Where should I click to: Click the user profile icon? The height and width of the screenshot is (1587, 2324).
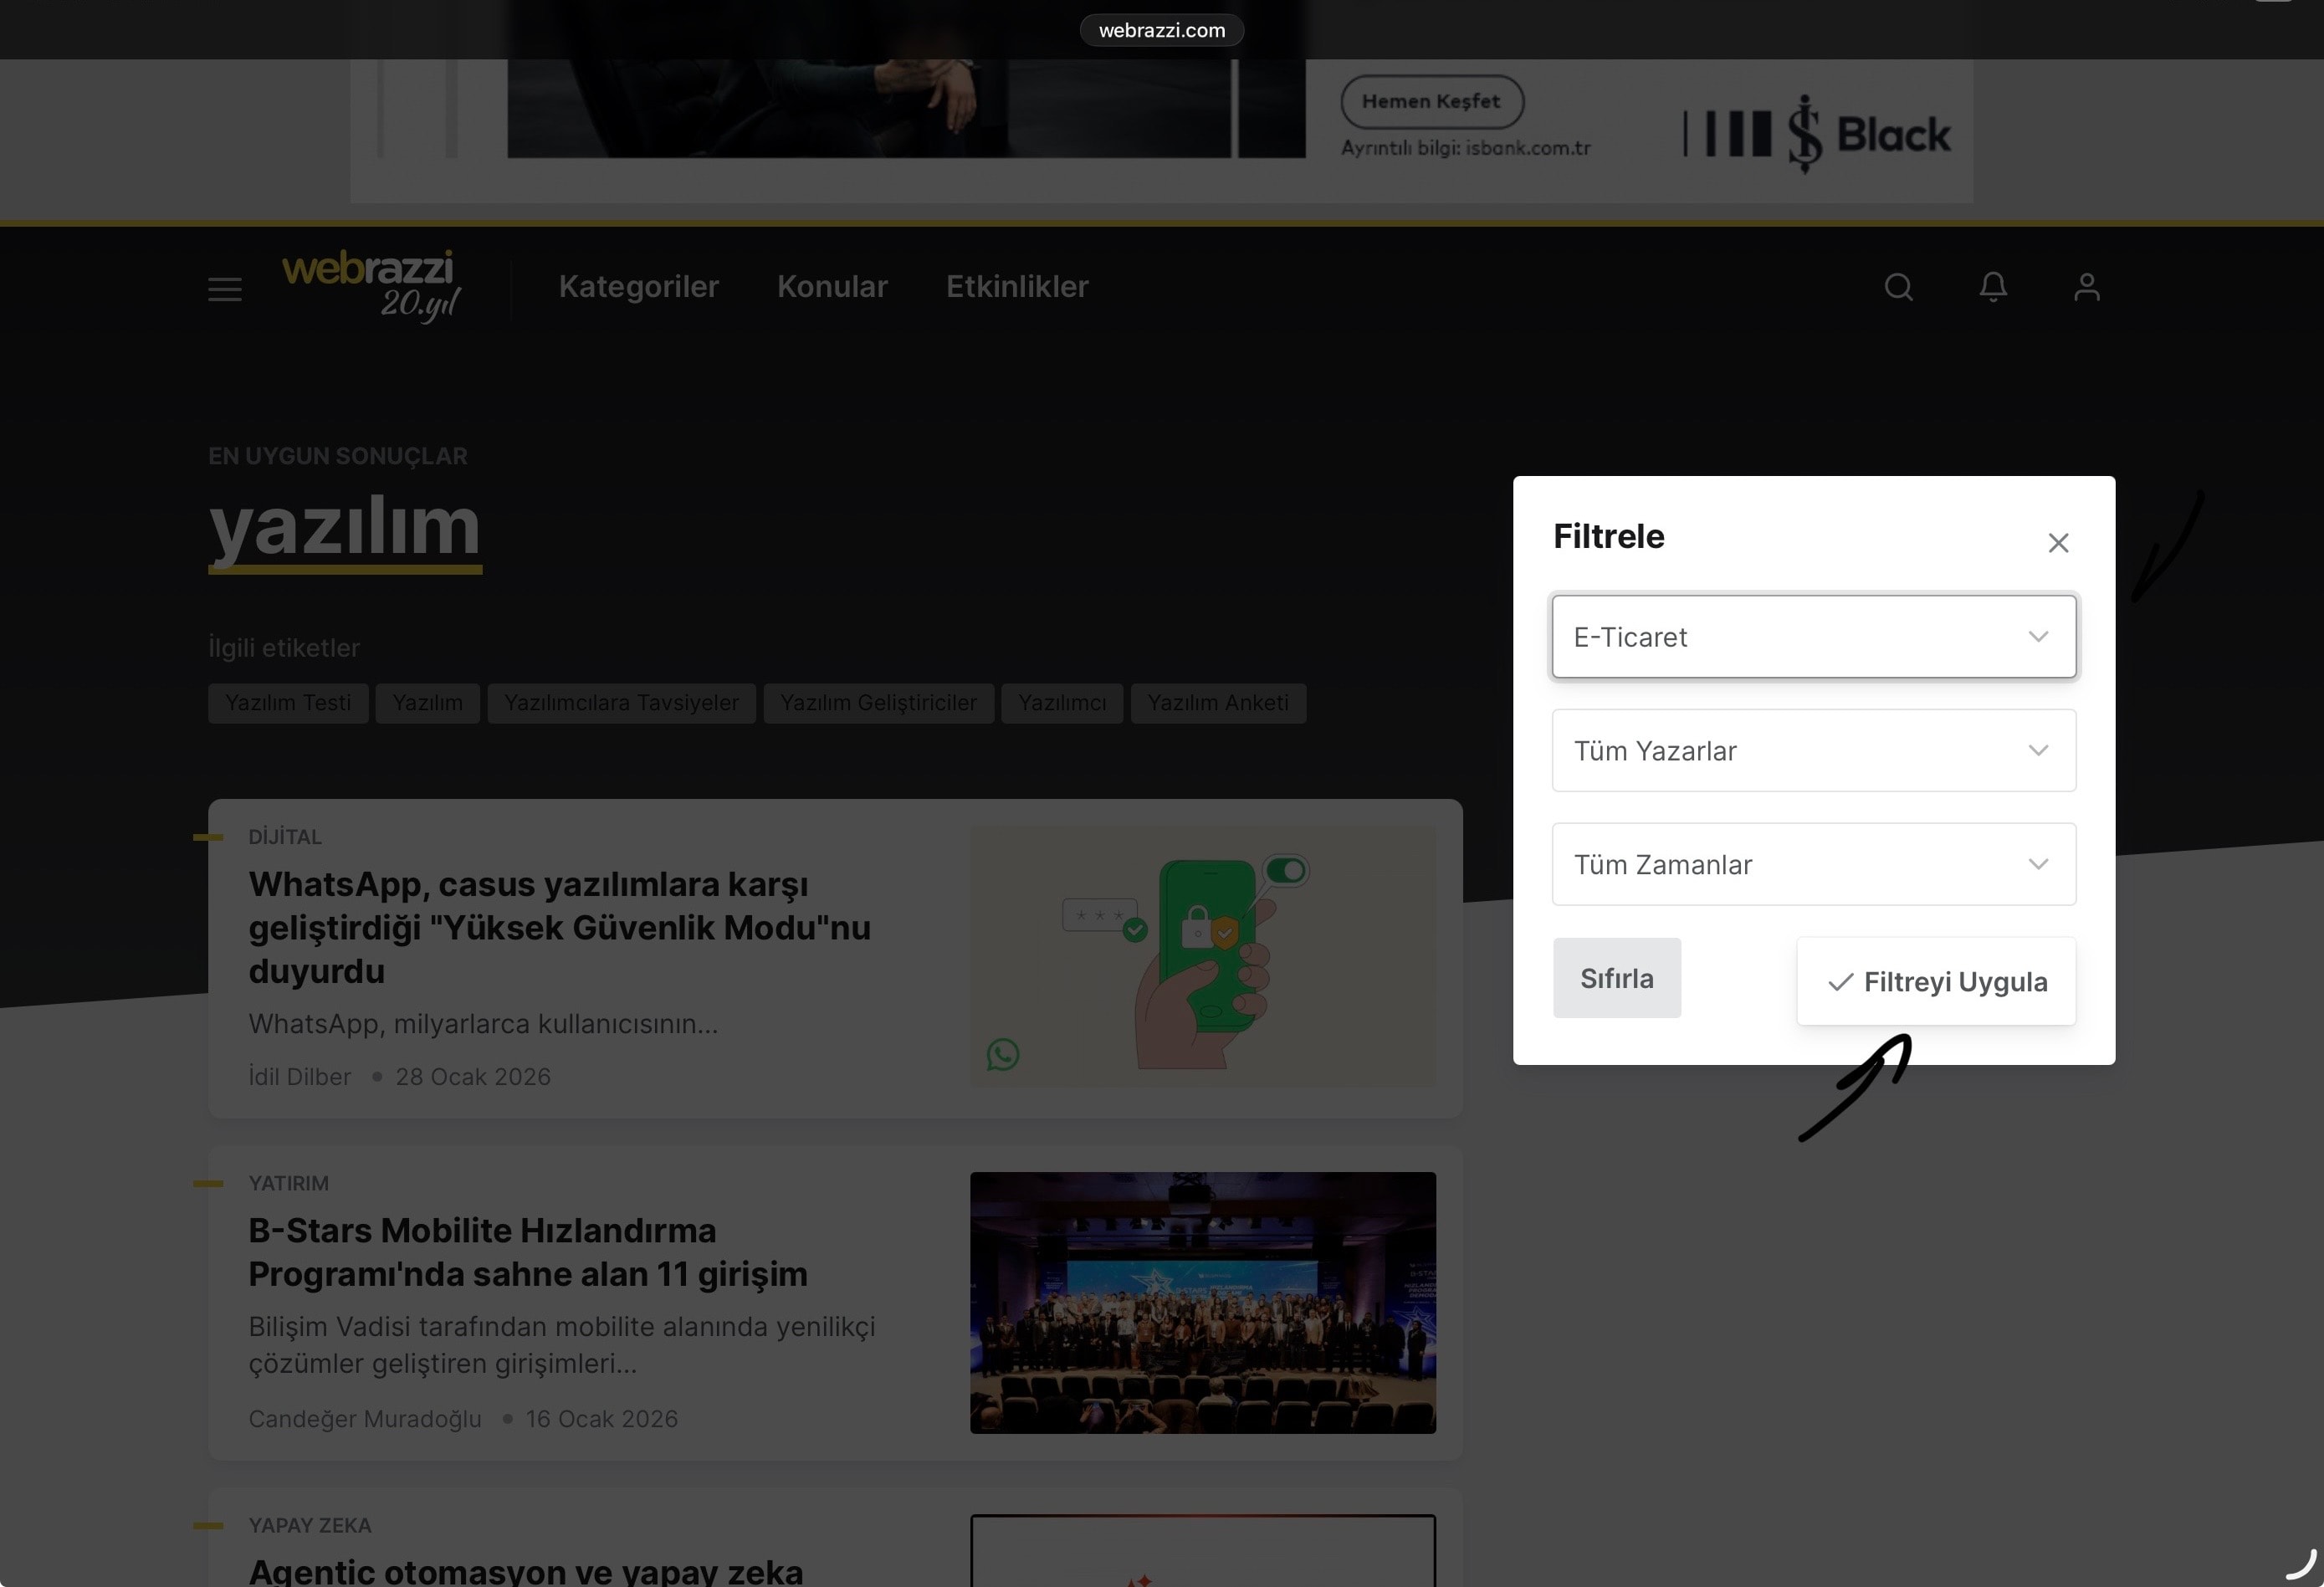pos(2086,288)
